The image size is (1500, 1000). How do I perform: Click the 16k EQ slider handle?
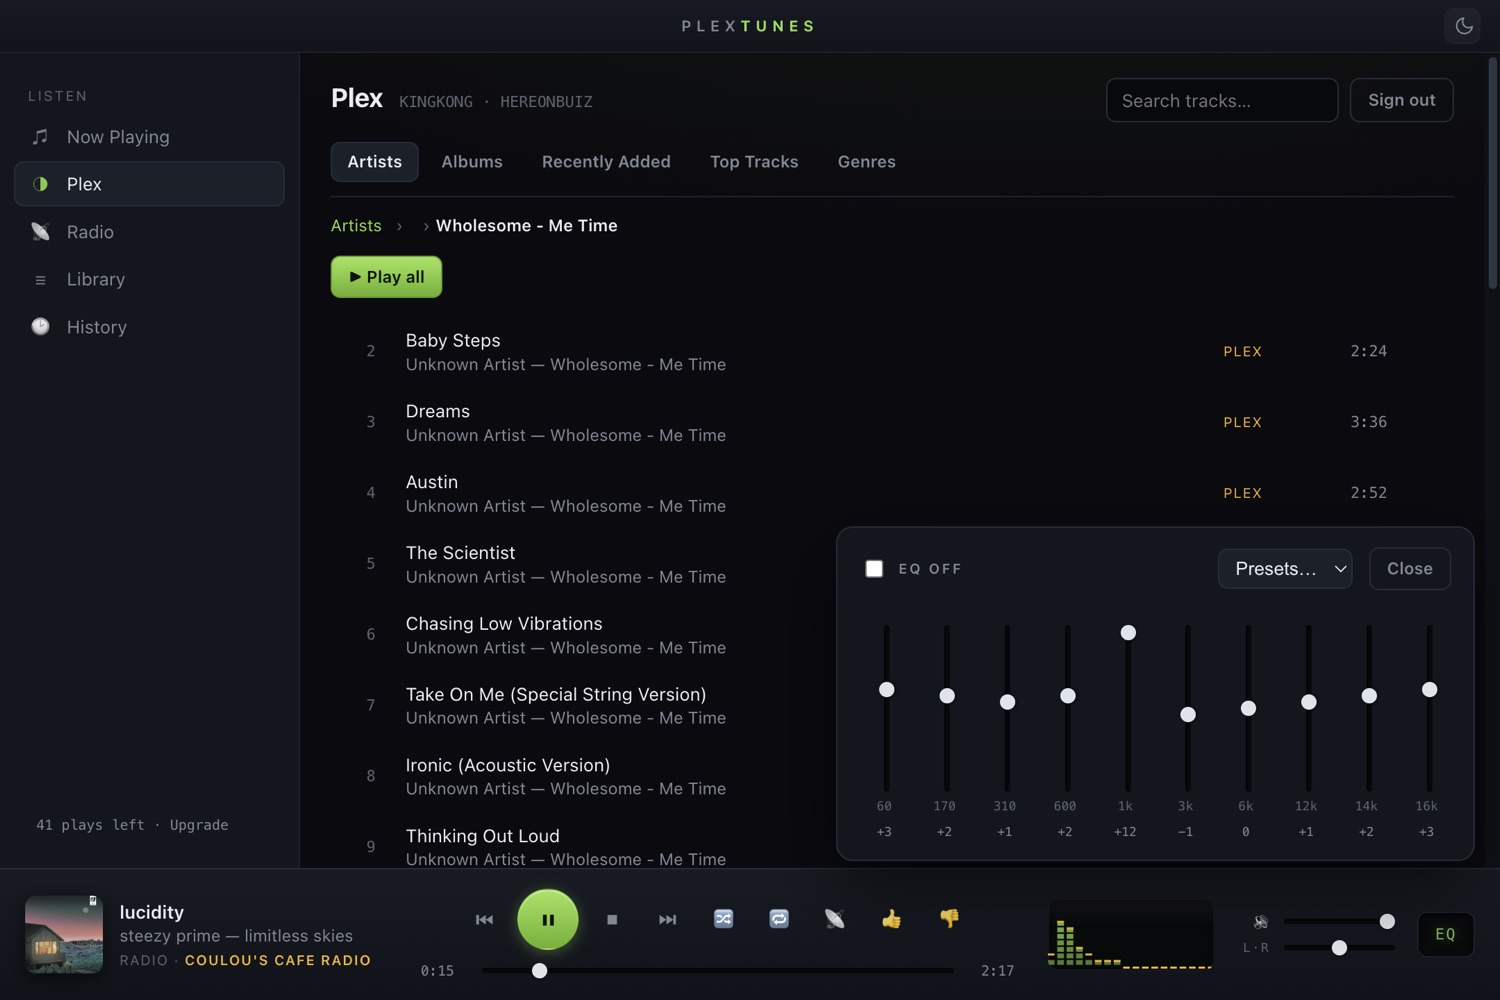click(1430, 690)
